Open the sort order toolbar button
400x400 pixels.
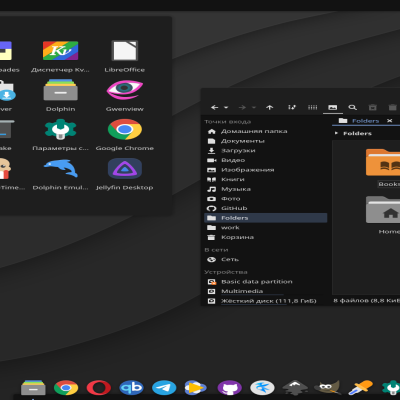pyautogui.click(x=292, y=107)
